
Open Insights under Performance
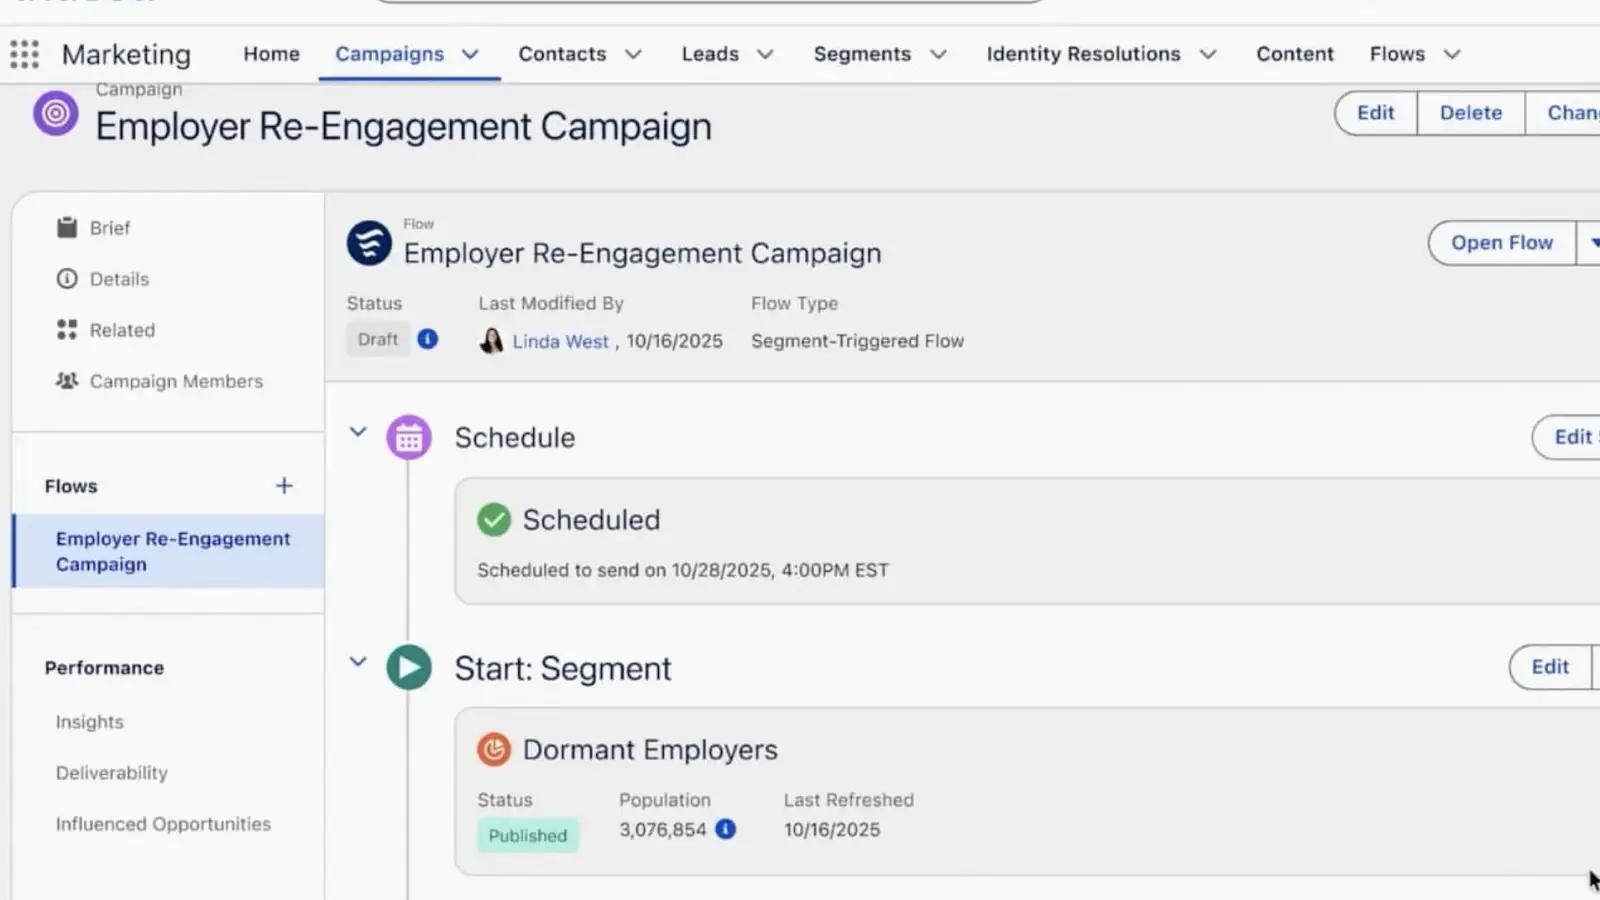90,722
